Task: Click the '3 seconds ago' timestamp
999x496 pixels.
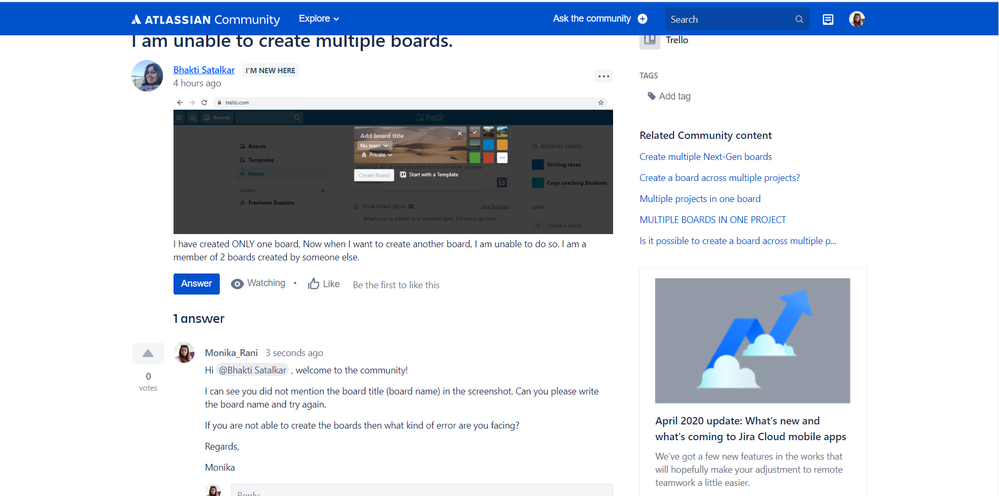Action: click(294, 353)
